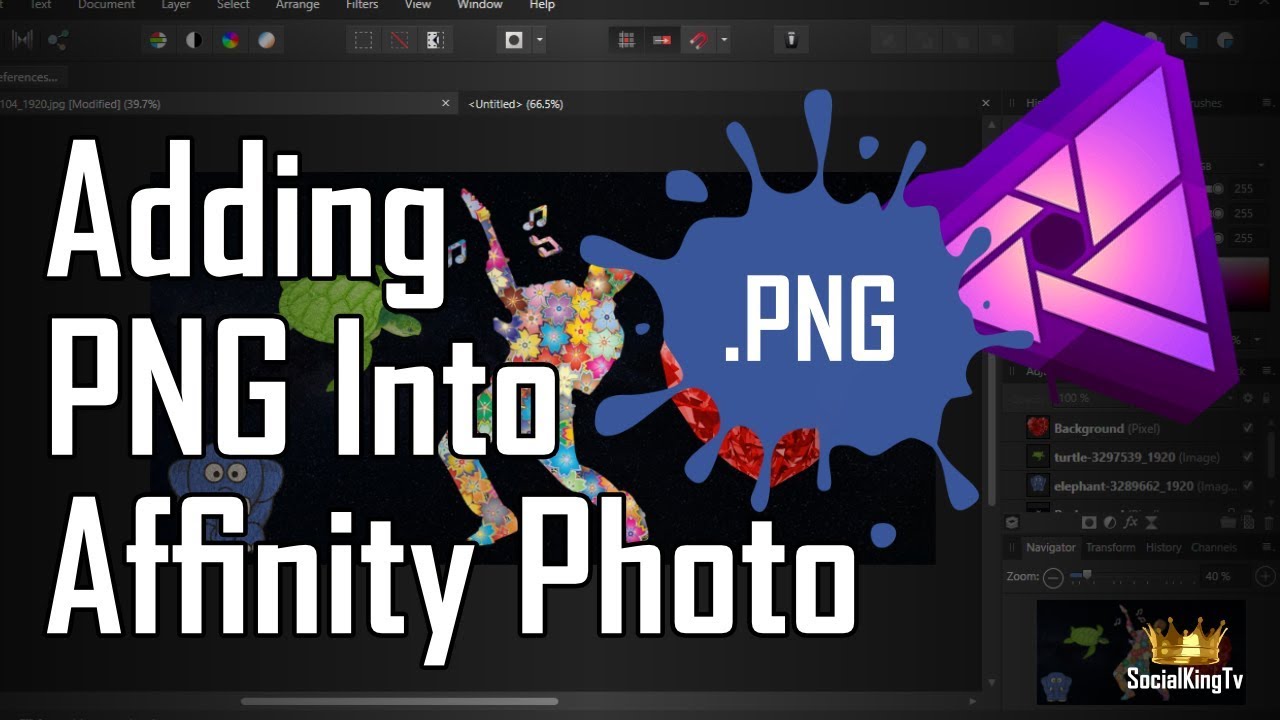This screenshot has width=1280, height=720.
Task: Click the Group Layers folder icon
Action: [1227, 522]
